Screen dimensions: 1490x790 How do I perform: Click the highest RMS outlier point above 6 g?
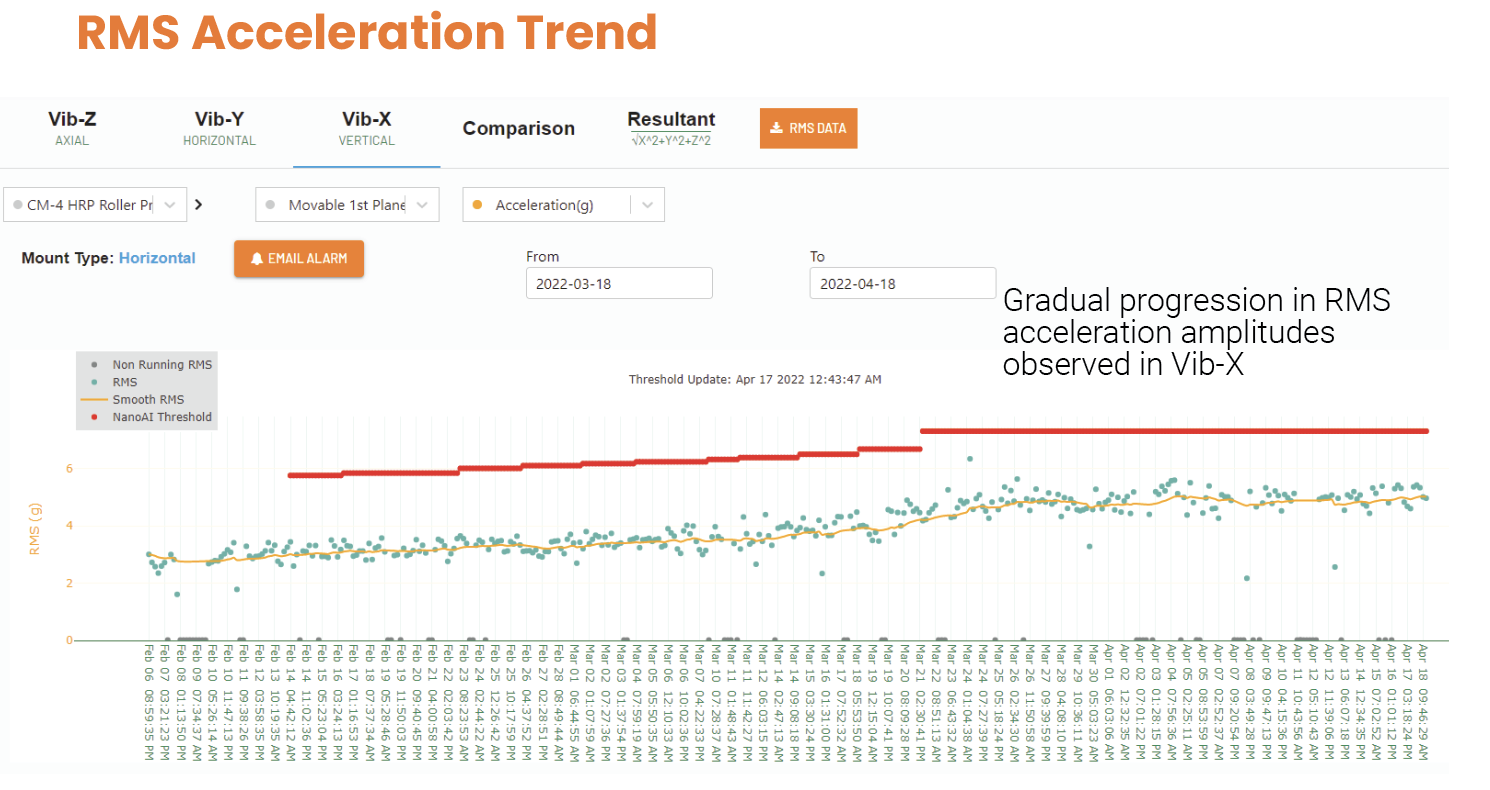tap(969, 459)
